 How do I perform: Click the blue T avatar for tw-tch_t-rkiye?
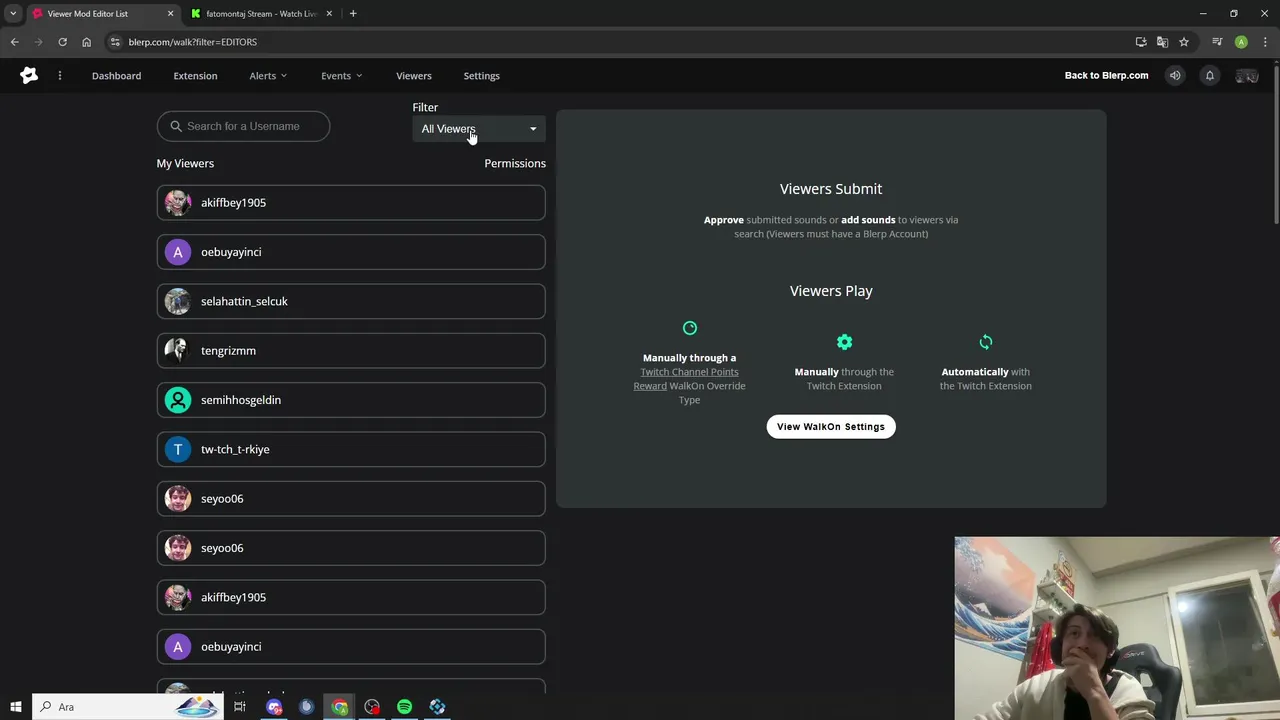point(177,449)
